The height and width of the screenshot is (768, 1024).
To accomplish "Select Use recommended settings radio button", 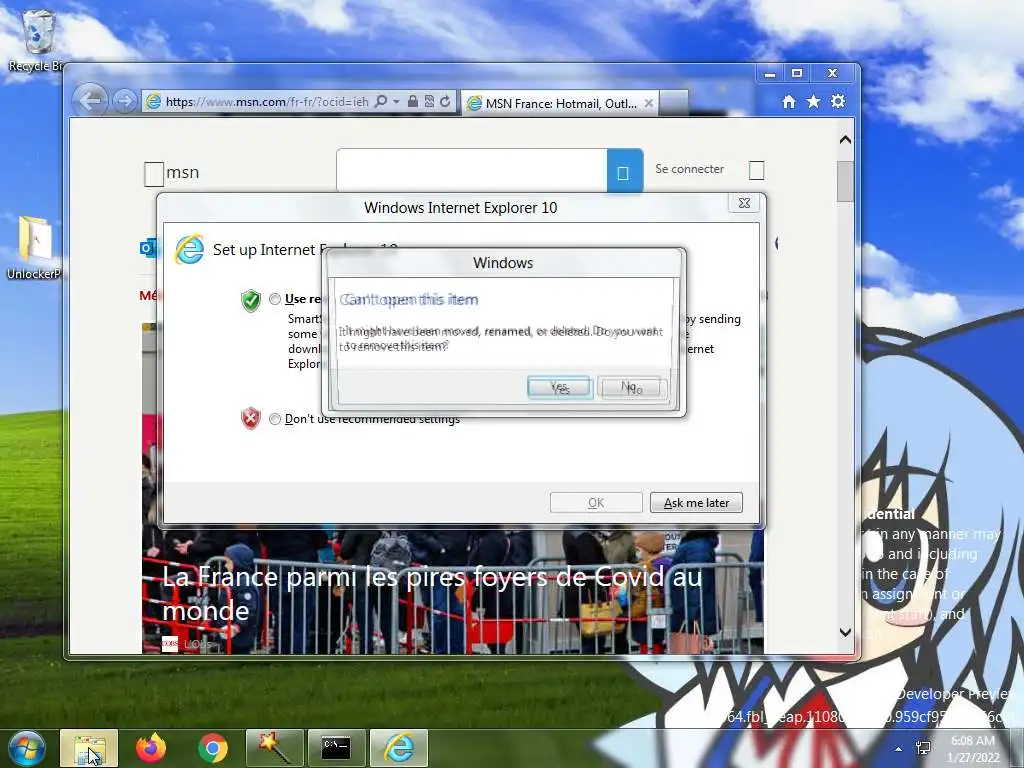I will tap(274, 299).
